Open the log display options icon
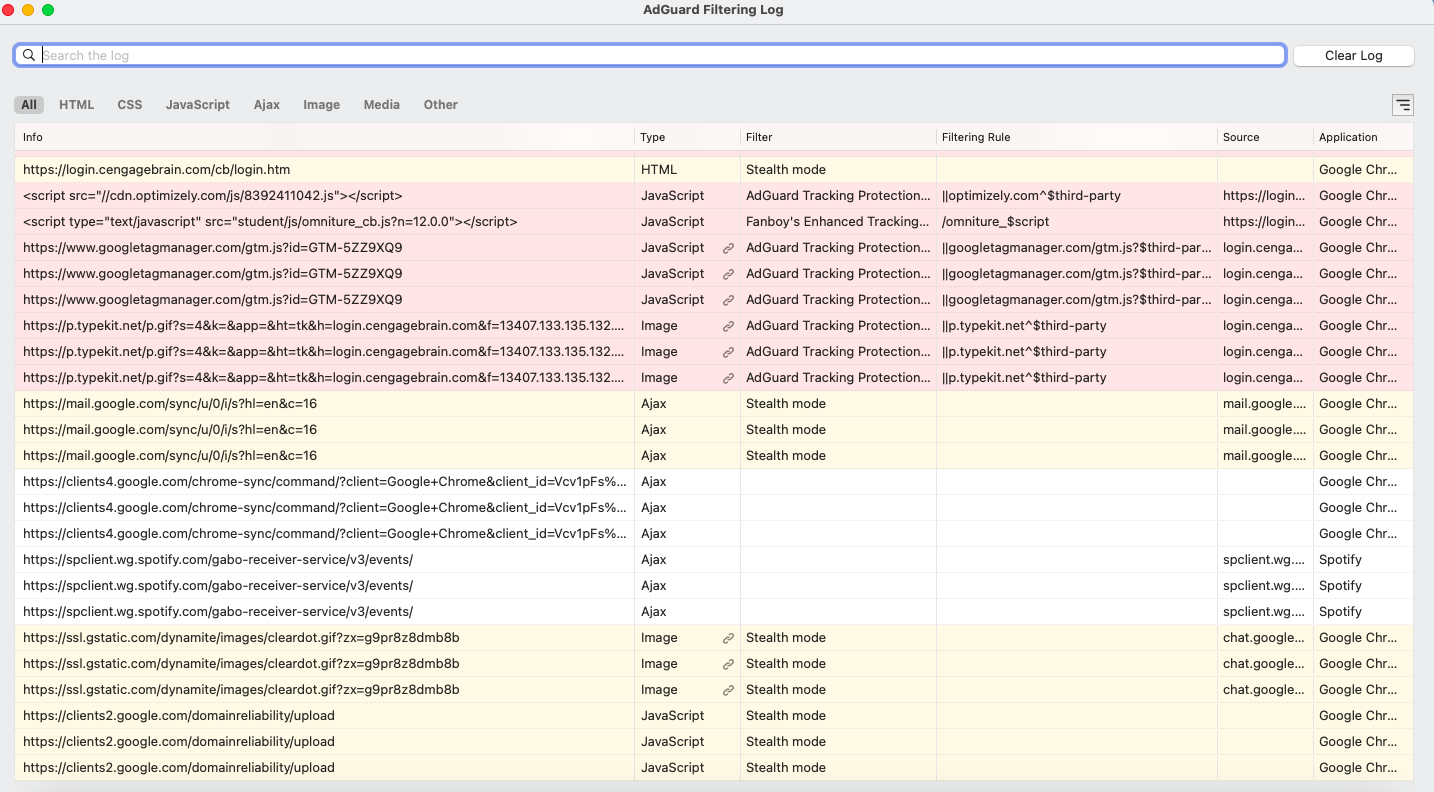The width and height of the screenshot is (1434, 792). 1402,104
